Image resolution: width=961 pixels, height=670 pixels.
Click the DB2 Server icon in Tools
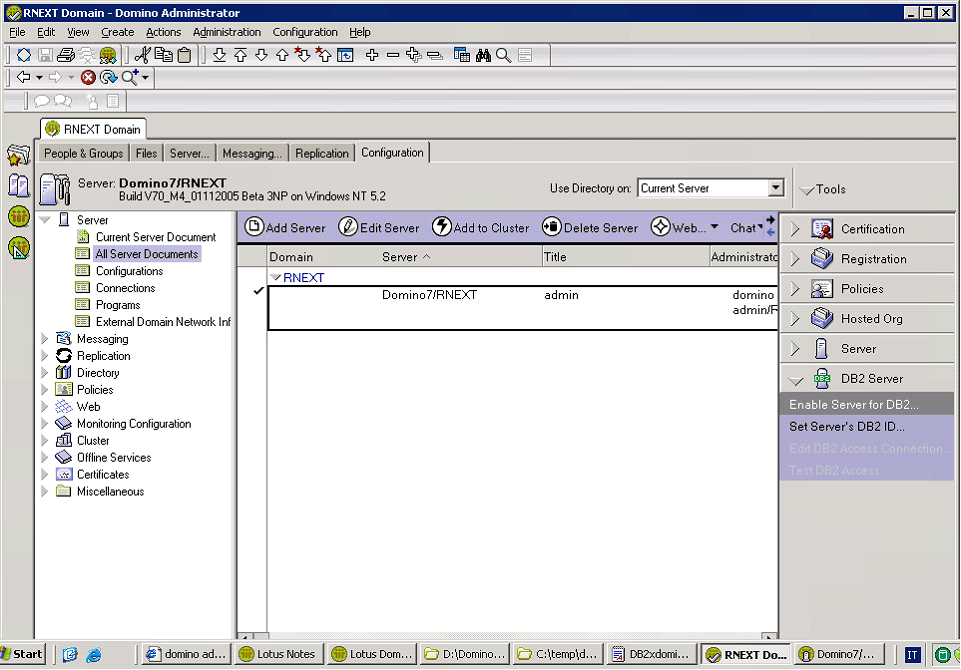[x=822, y=379]
